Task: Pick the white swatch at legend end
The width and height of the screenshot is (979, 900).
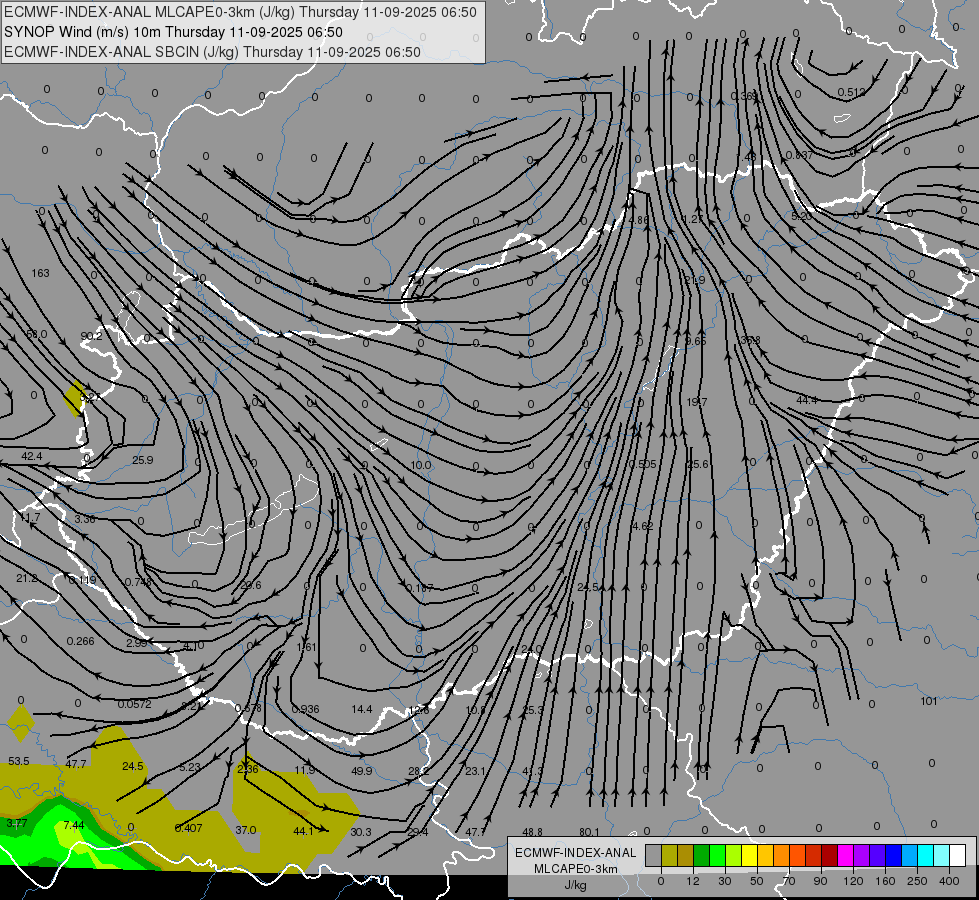Action: (958, 855)
